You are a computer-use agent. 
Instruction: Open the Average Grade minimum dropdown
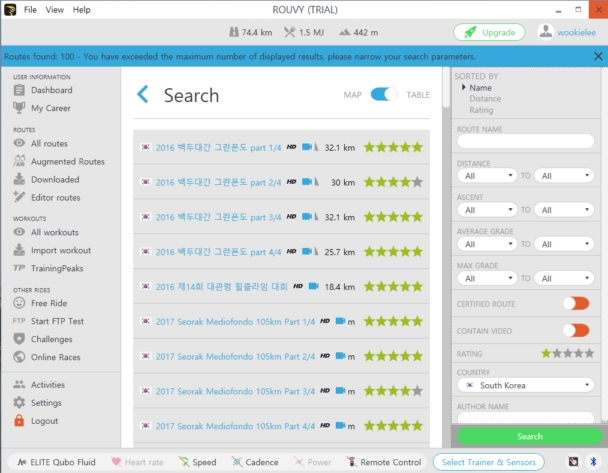click(487, 244)
